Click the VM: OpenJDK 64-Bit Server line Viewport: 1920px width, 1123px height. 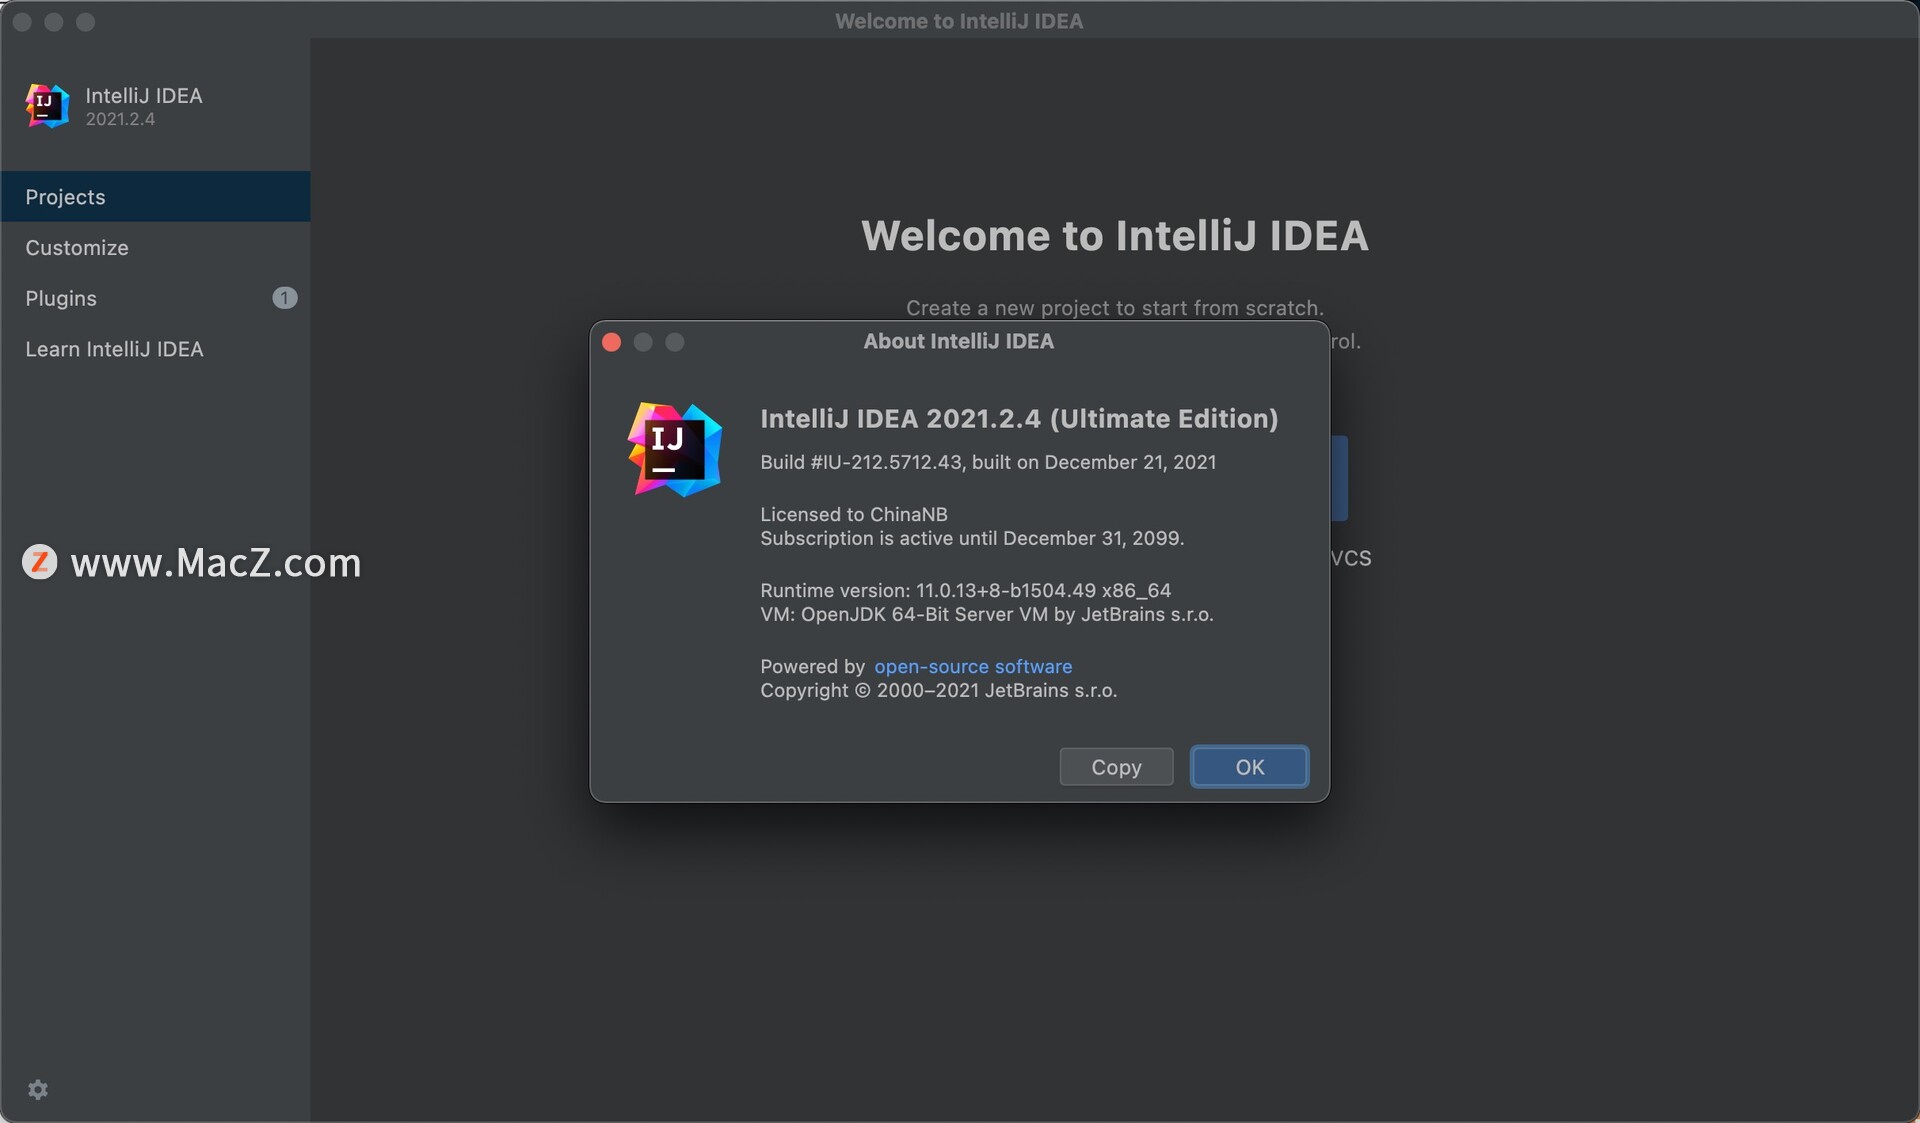tap(987, 614)
